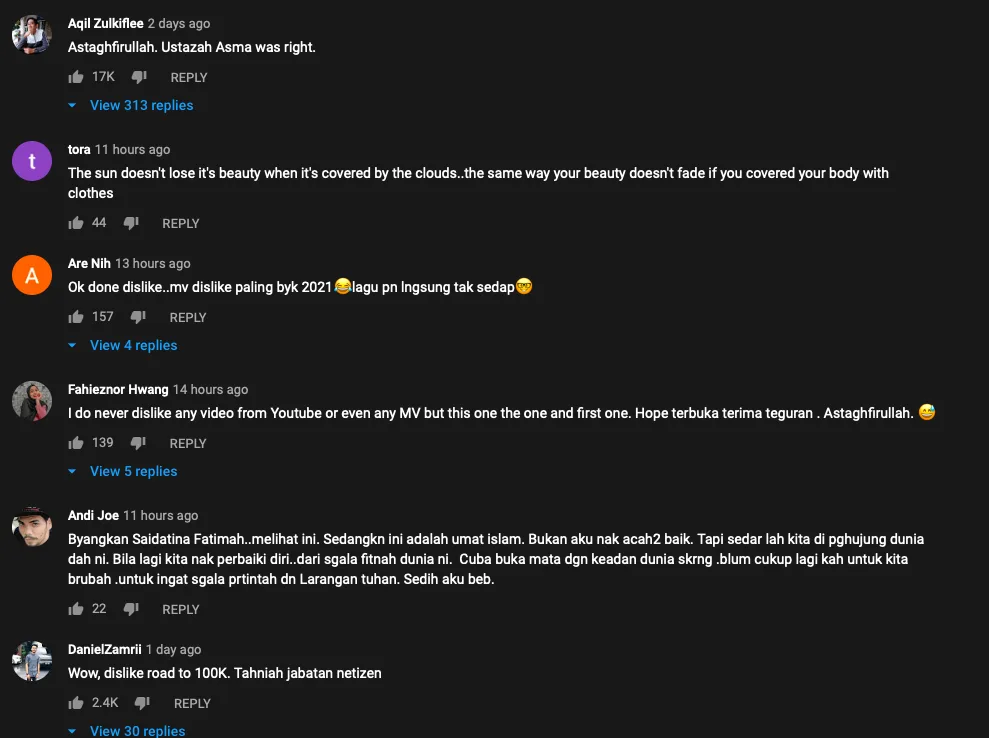This screenshot has width=989, height=738.
Task: Dislike Fahieznor Hwang's comment
Action: 138,443
